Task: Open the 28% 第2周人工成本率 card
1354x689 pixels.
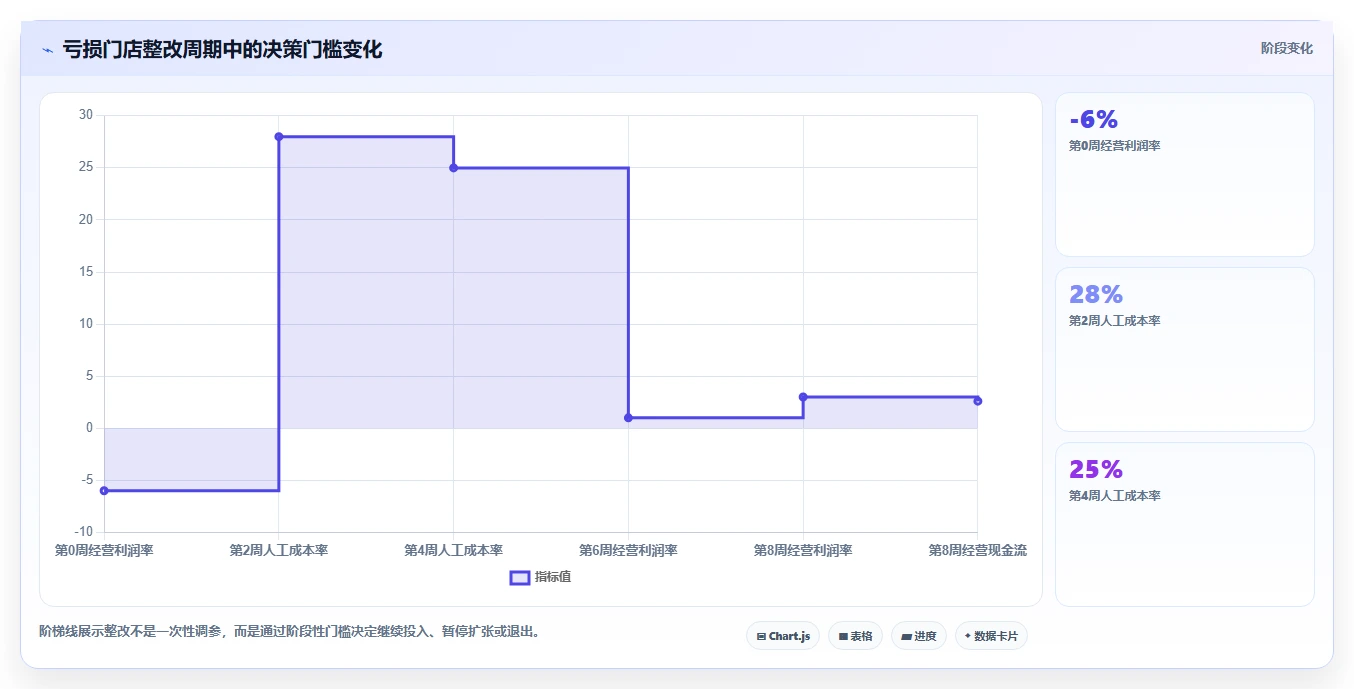Action: [1185, 349]
